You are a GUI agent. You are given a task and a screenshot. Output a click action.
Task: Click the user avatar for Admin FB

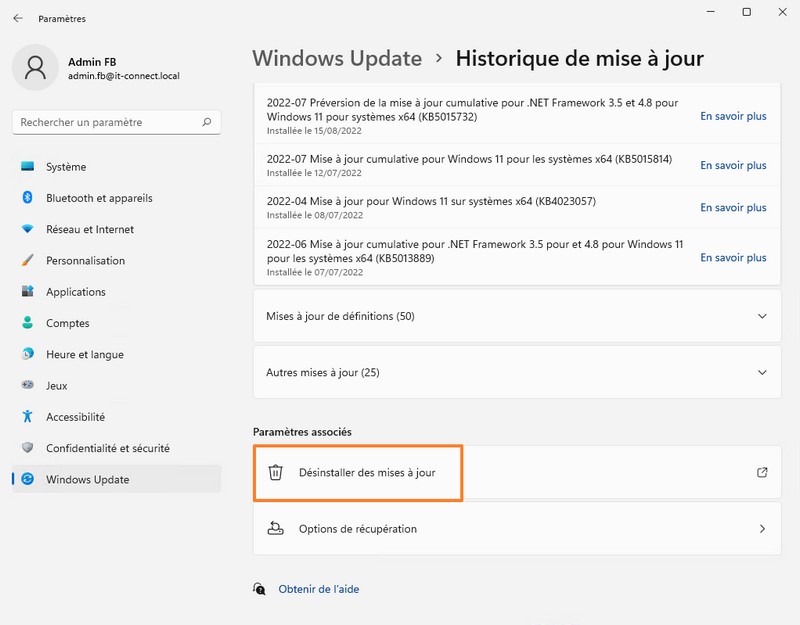point(34,70)
